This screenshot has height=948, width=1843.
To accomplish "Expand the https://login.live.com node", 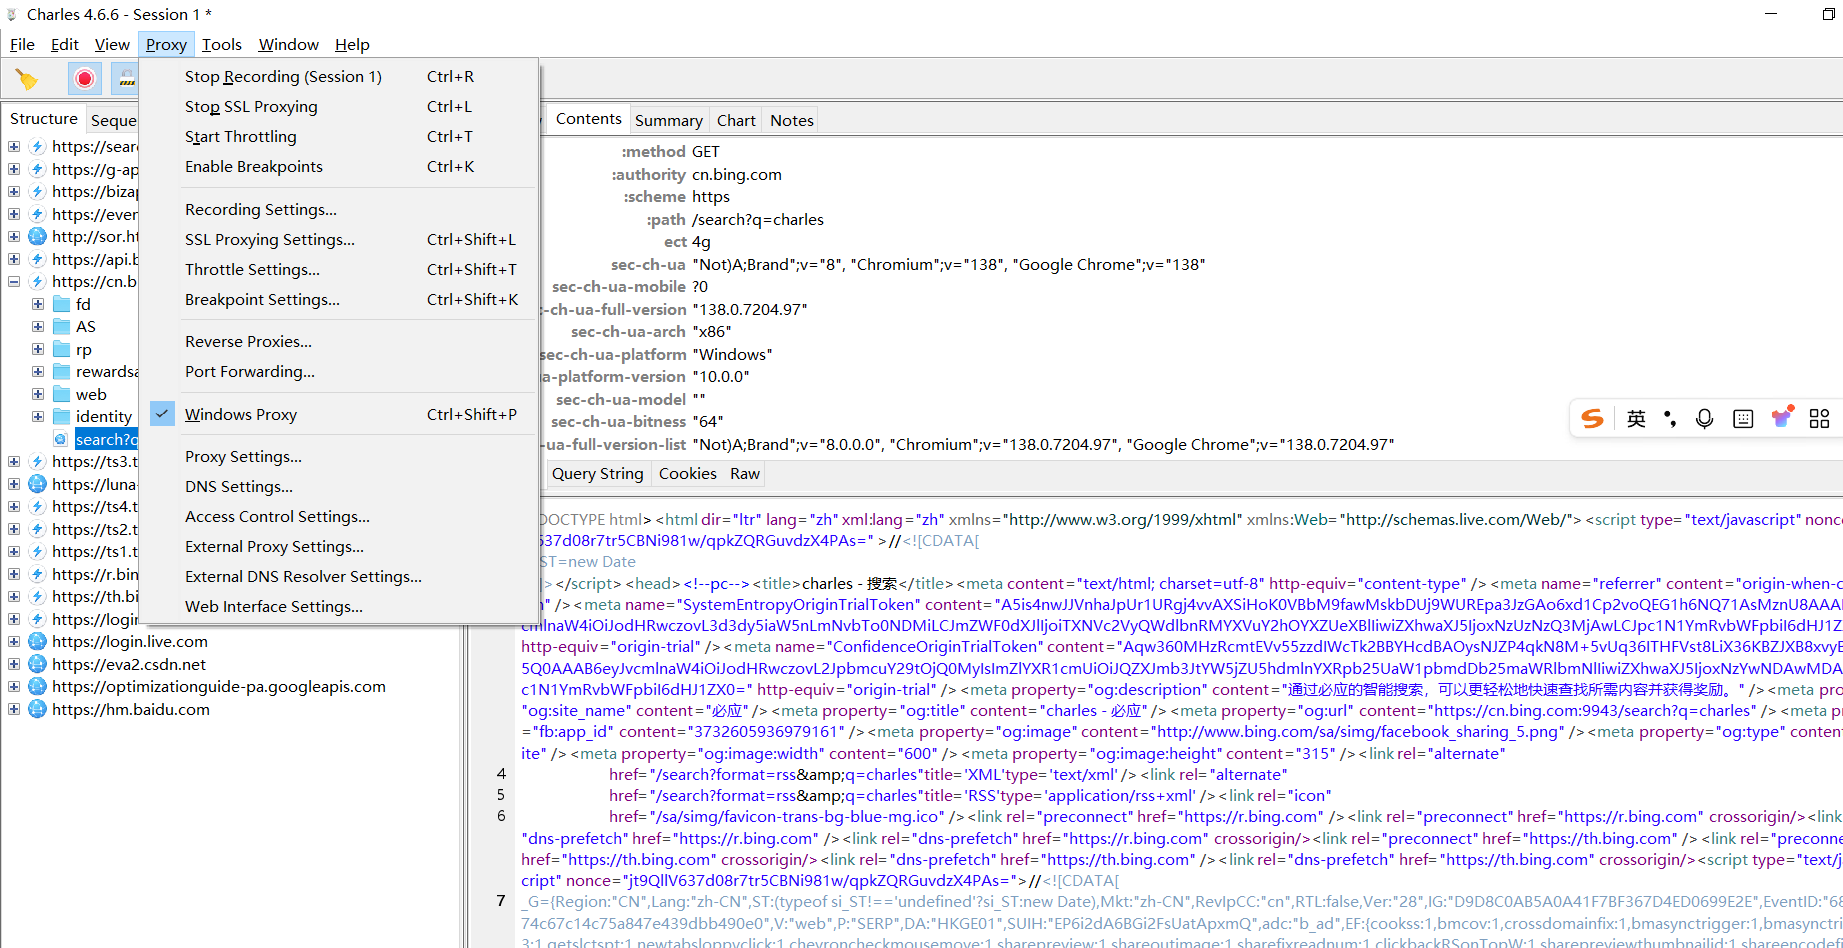I will (x=14, y=642).
